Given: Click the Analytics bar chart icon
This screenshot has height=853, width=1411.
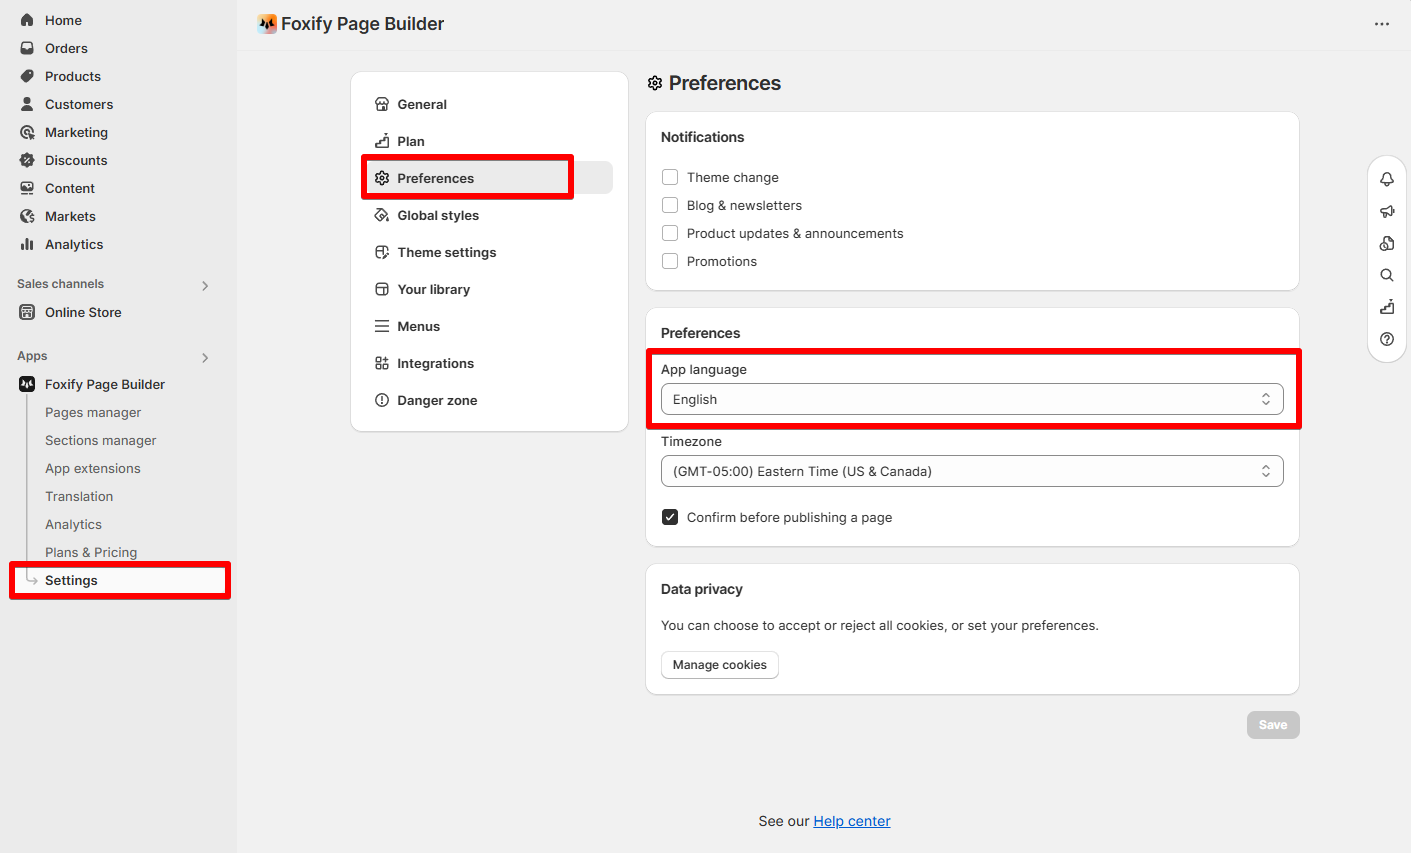Looking at the screenshot, I should tap(27, 244).
